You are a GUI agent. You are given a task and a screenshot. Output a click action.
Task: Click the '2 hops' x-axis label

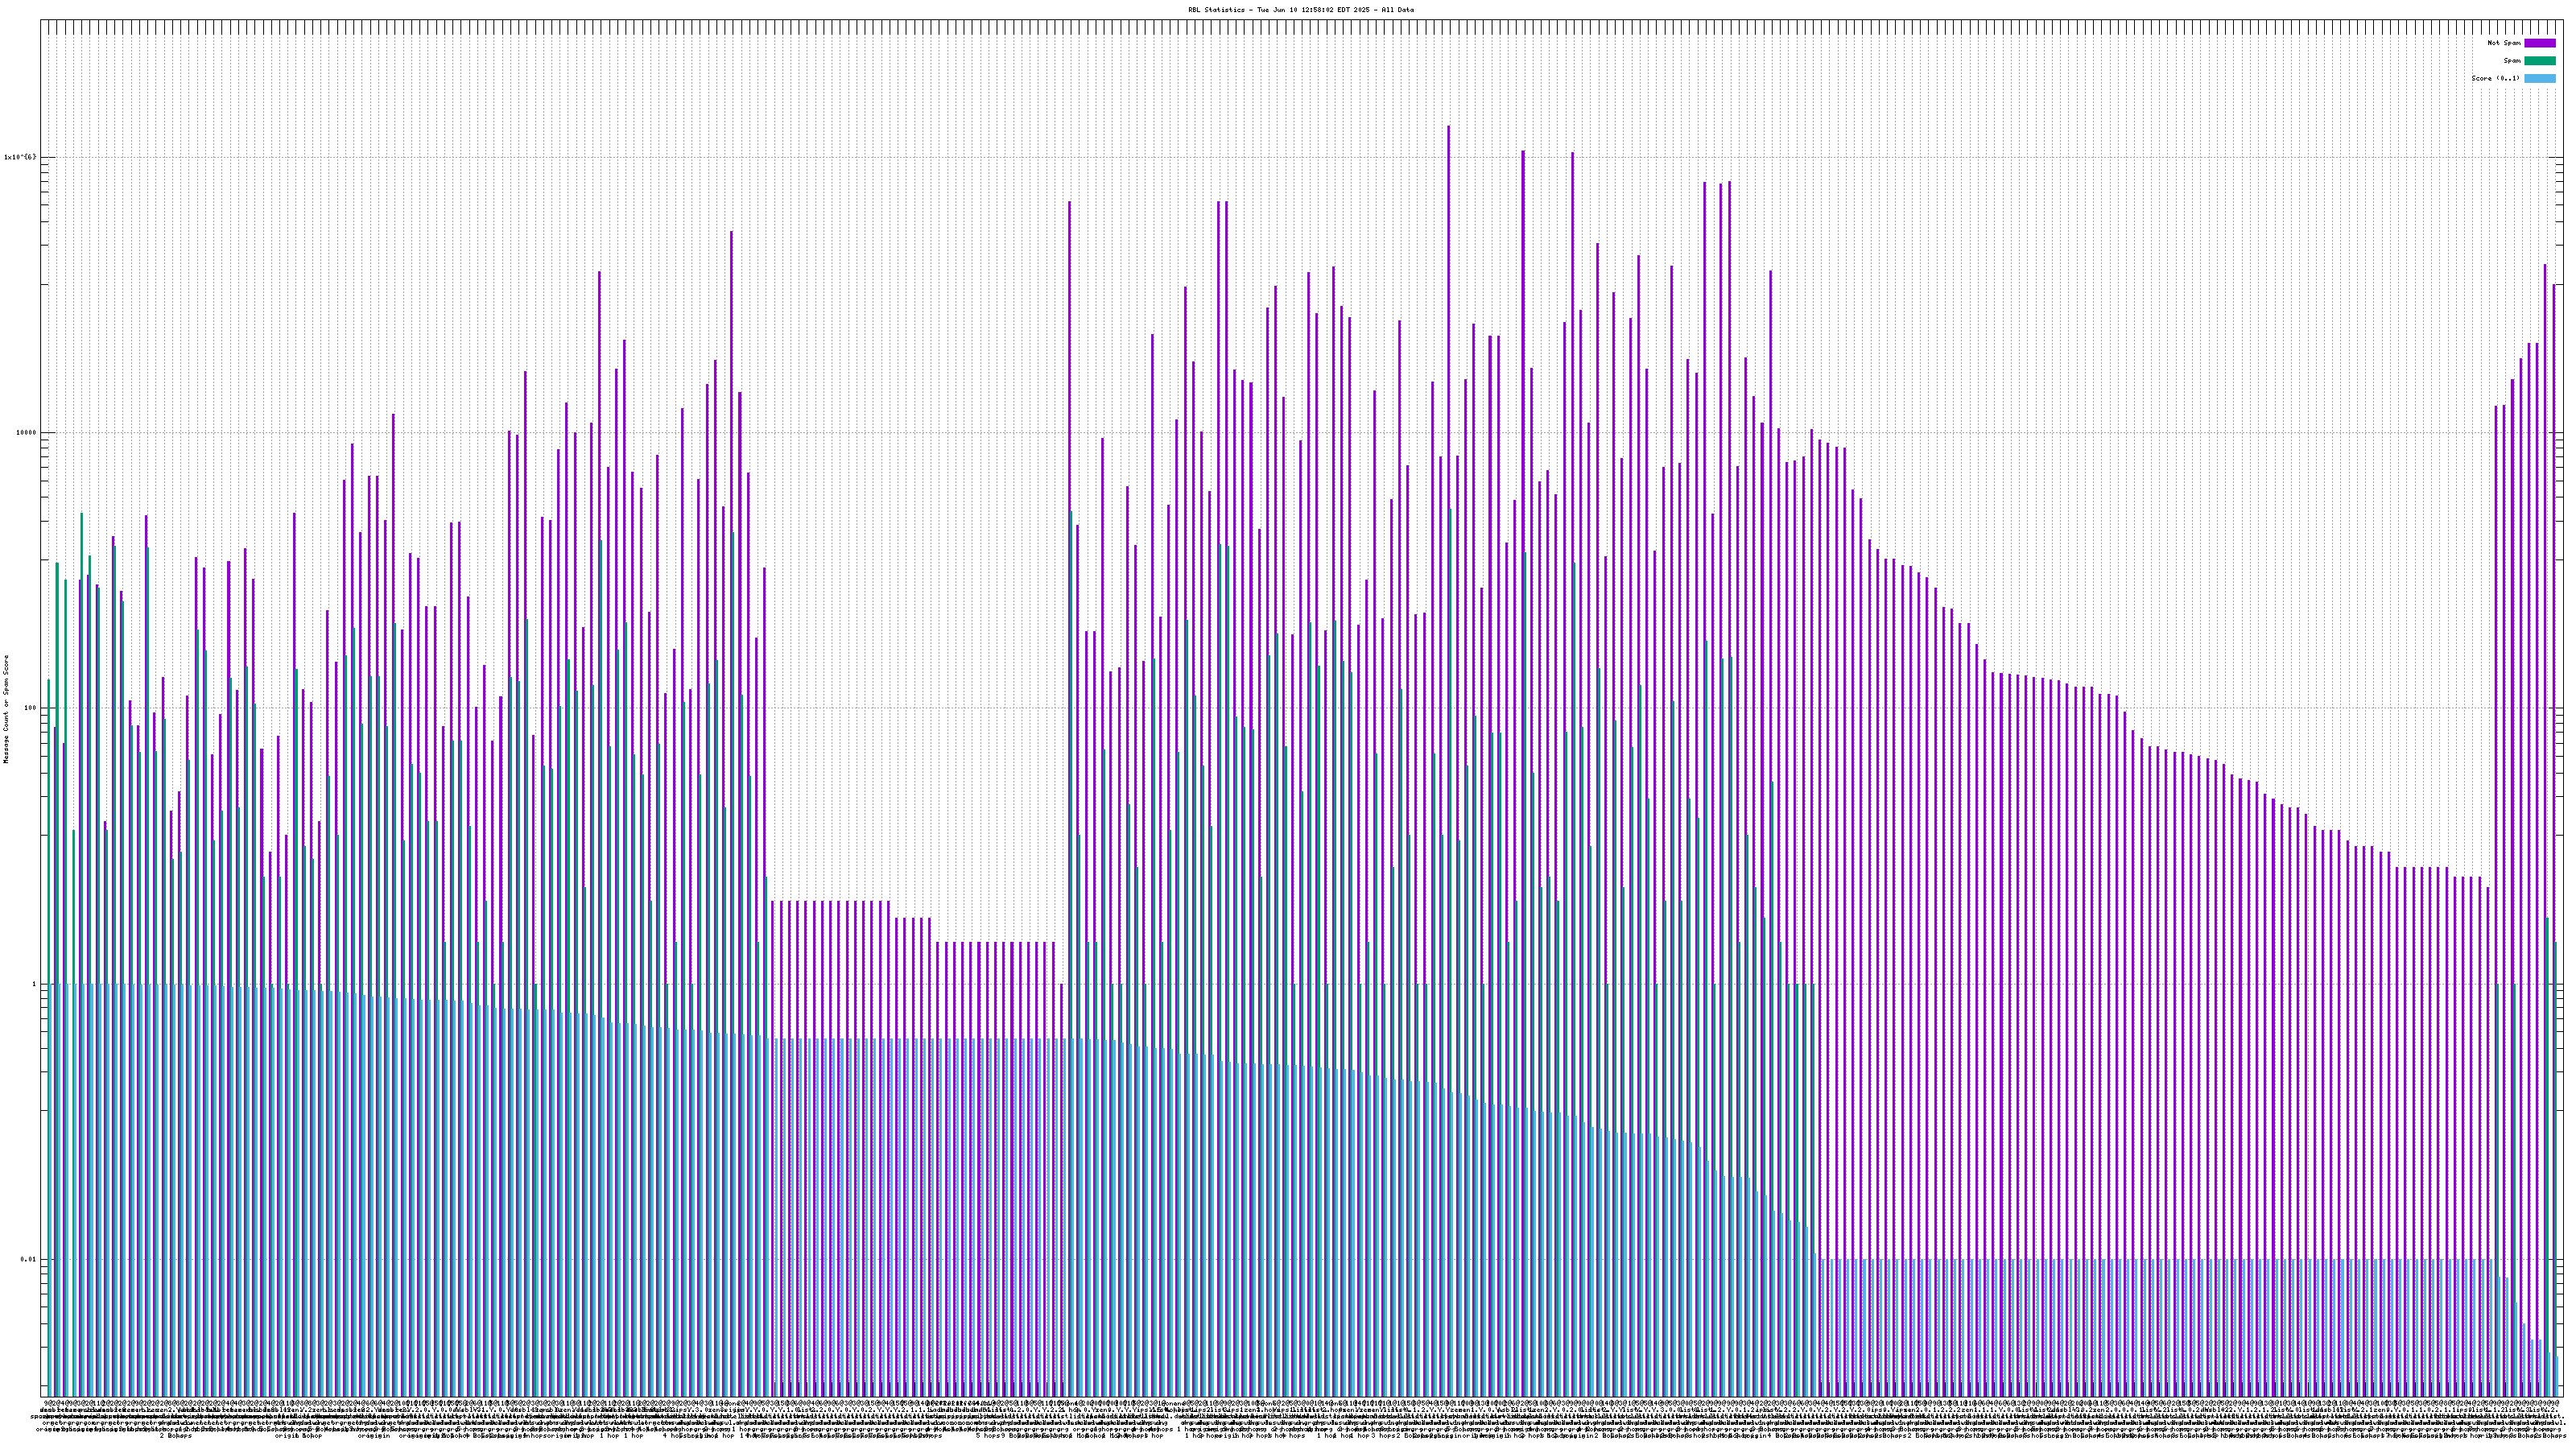176,1436
